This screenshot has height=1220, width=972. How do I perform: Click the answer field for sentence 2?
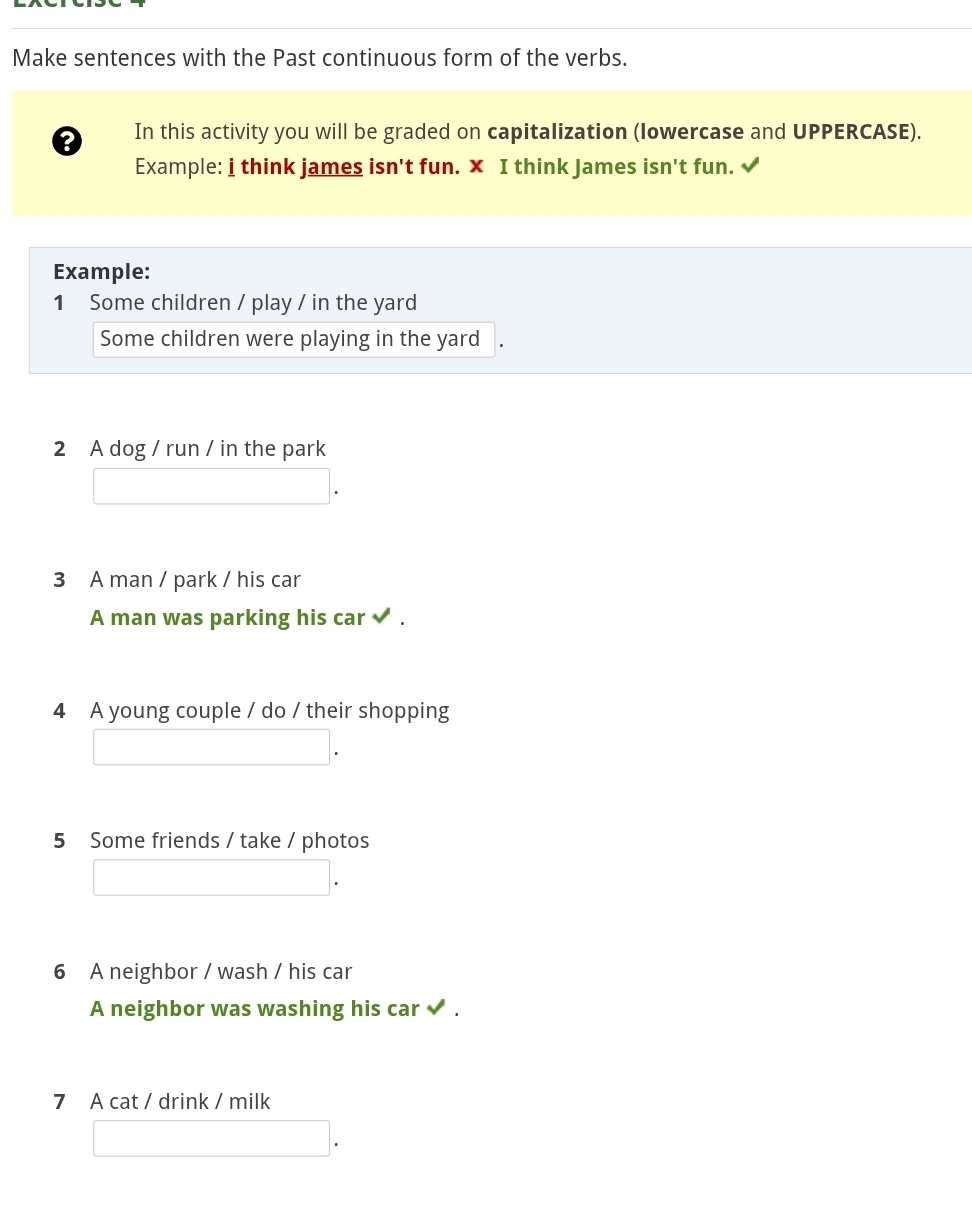(x=211, y=487)
